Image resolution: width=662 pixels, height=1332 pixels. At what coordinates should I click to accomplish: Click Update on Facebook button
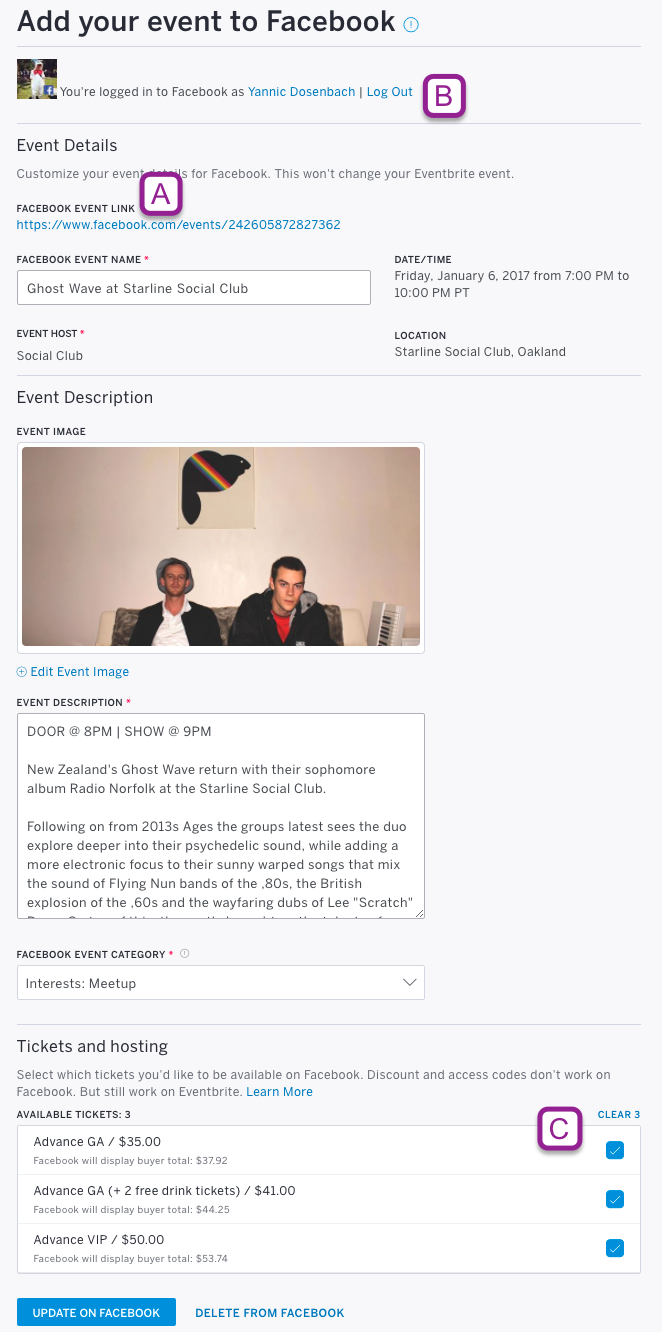(x=96, y=1312)
